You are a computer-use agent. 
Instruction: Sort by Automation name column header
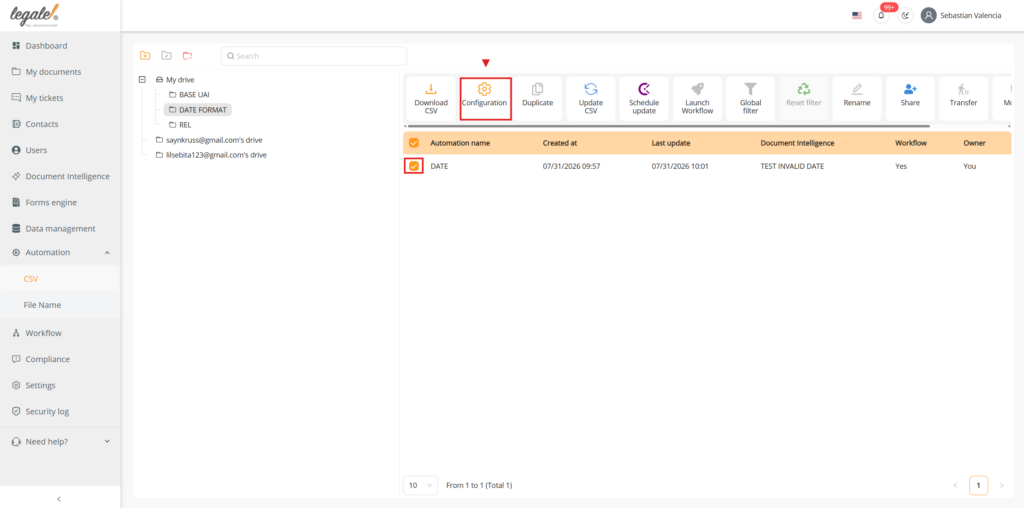460,143
